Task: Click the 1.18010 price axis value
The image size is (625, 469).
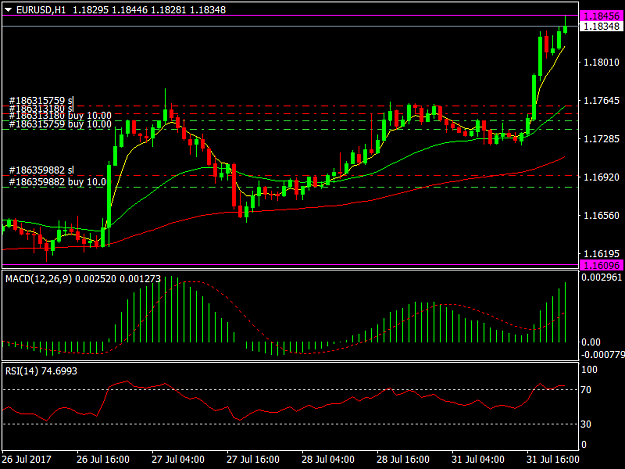Action: (601, 62)
